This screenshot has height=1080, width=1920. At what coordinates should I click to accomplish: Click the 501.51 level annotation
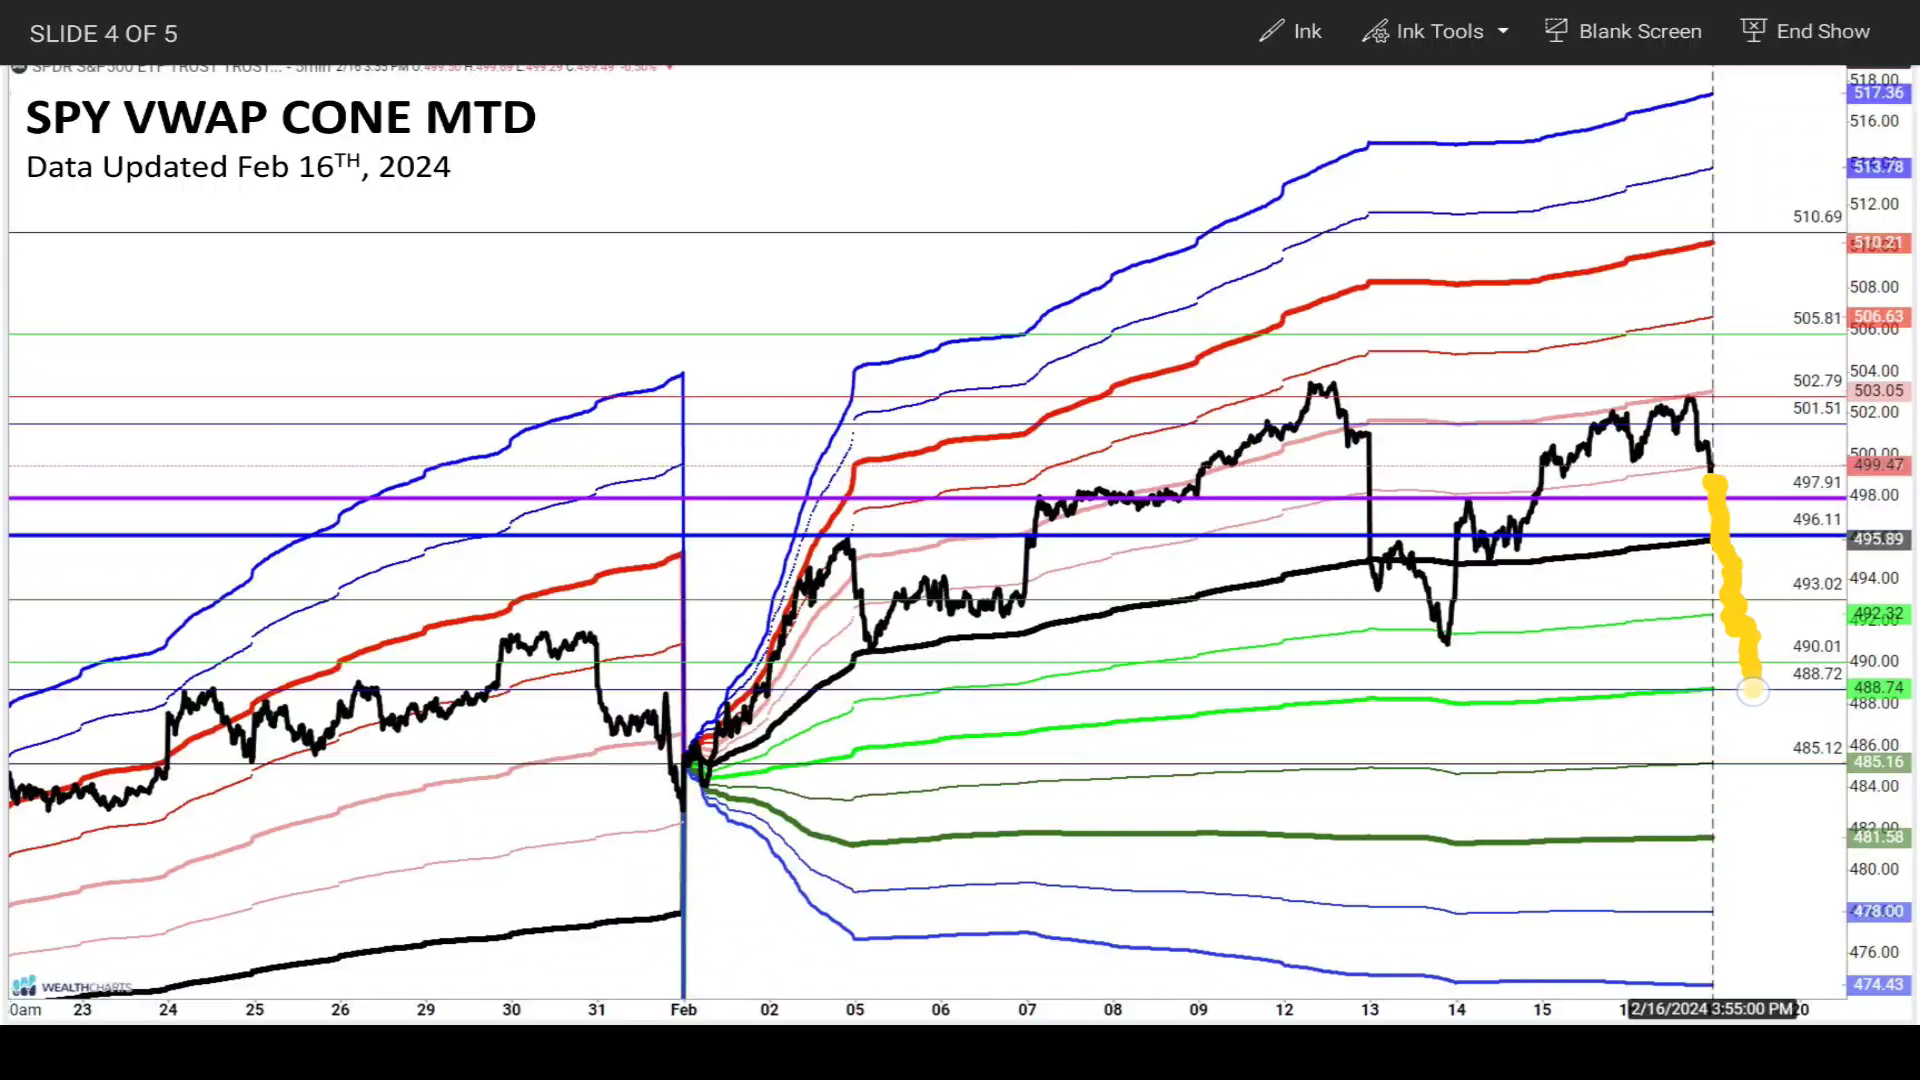tap(1817, 408)
